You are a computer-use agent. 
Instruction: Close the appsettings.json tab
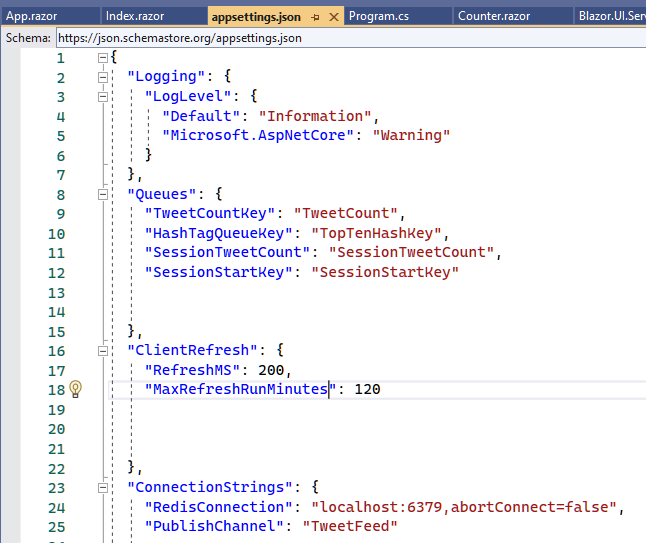[x=334, y=17]
